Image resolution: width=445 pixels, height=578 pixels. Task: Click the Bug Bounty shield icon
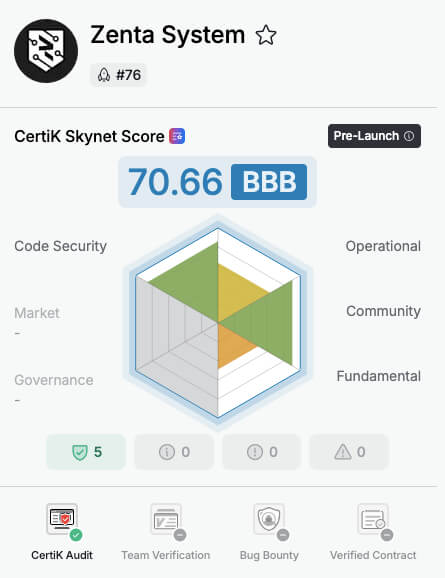[x=269, y=519]
